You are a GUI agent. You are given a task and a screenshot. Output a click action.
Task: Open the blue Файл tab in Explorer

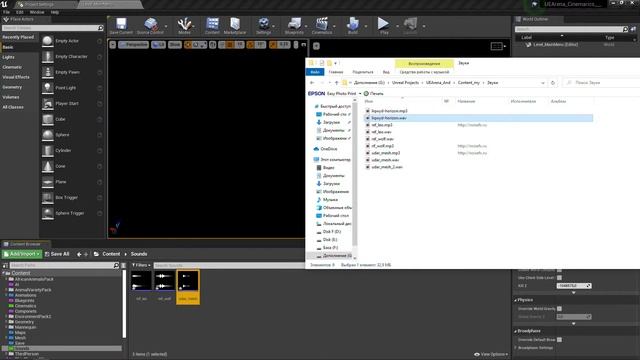(315, 72)
